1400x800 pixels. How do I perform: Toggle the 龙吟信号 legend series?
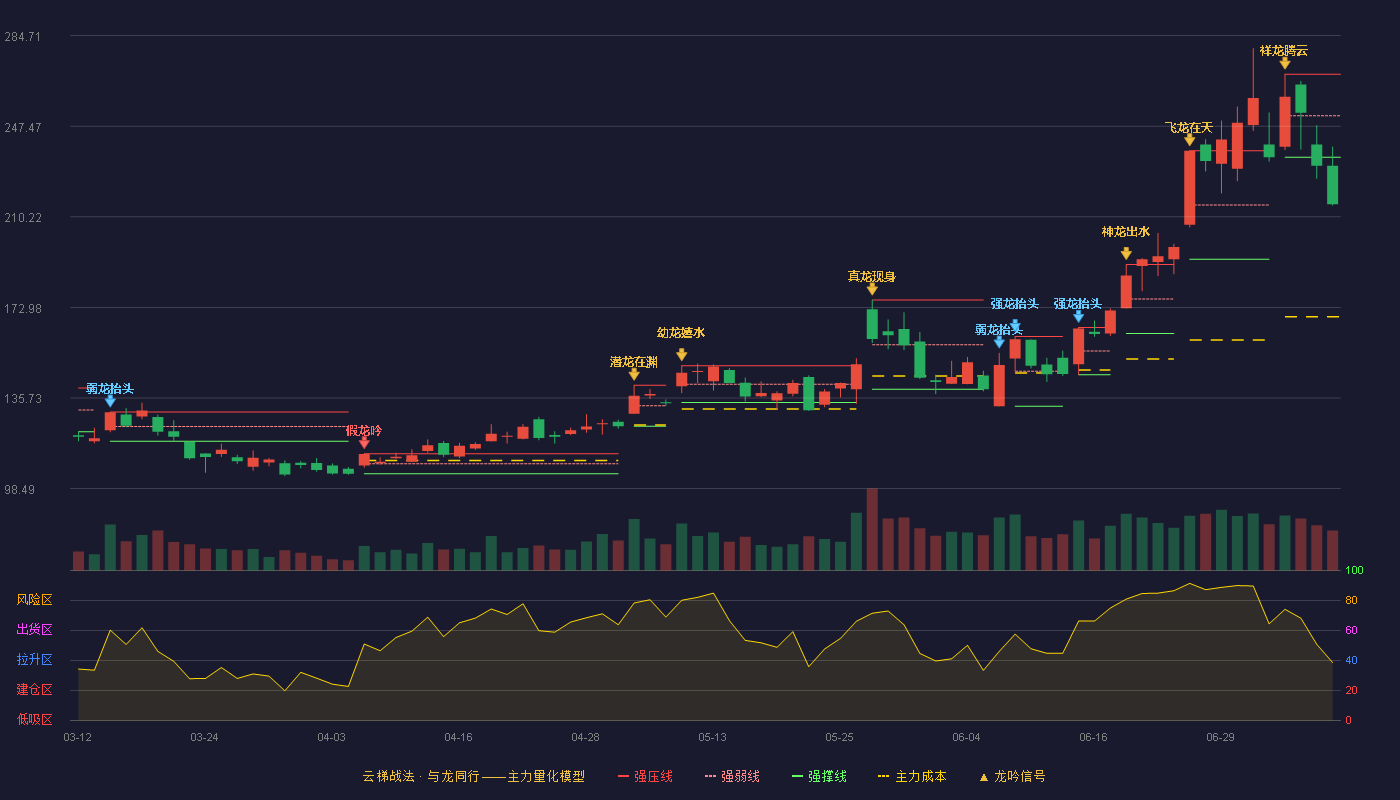(1012, 776)
